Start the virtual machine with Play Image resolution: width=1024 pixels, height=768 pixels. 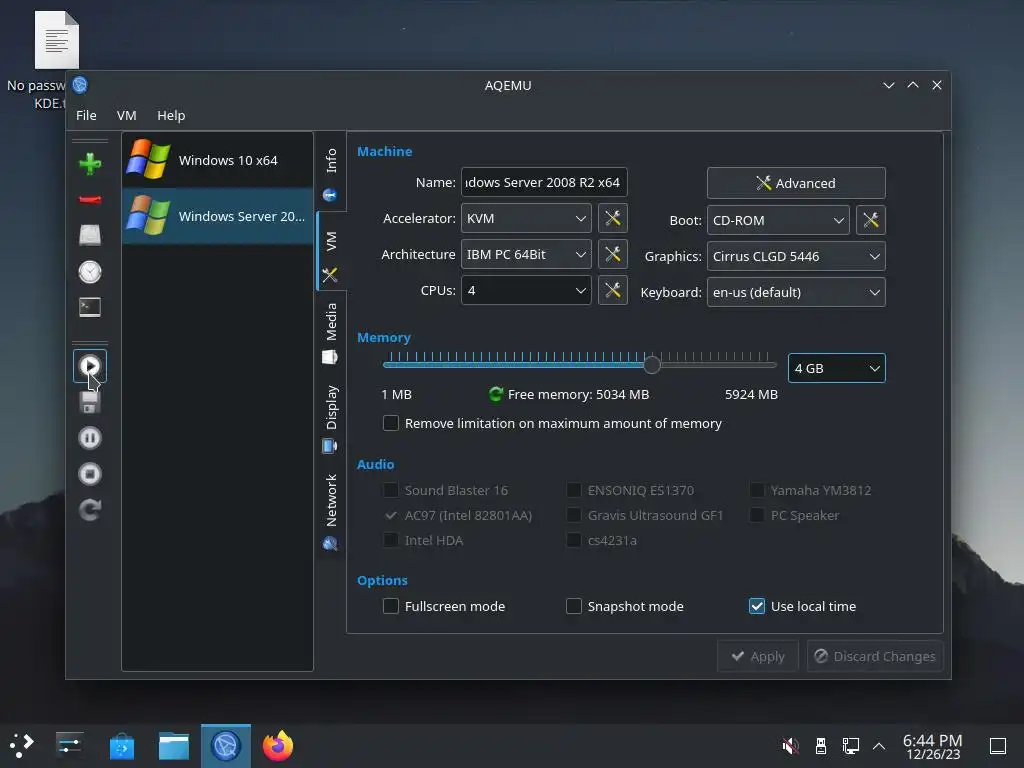90,366
